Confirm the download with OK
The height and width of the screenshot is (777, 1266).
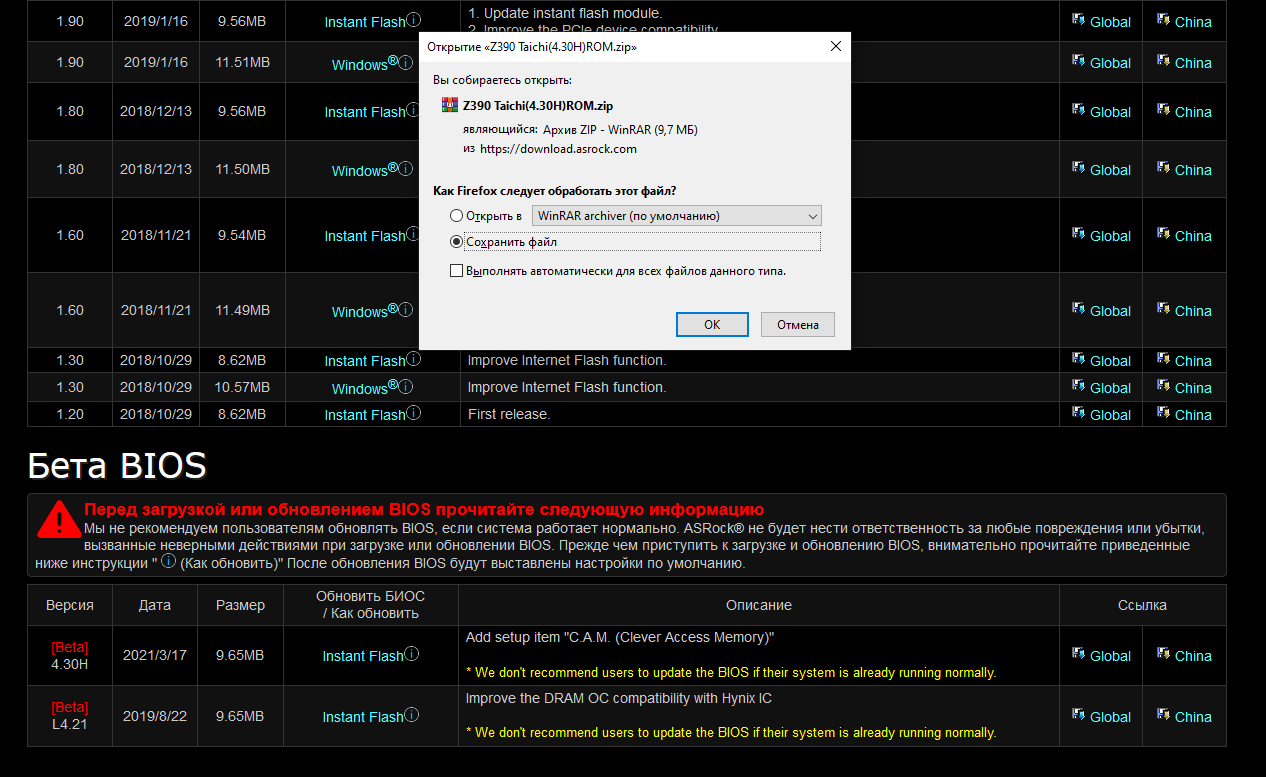point(712,325)
